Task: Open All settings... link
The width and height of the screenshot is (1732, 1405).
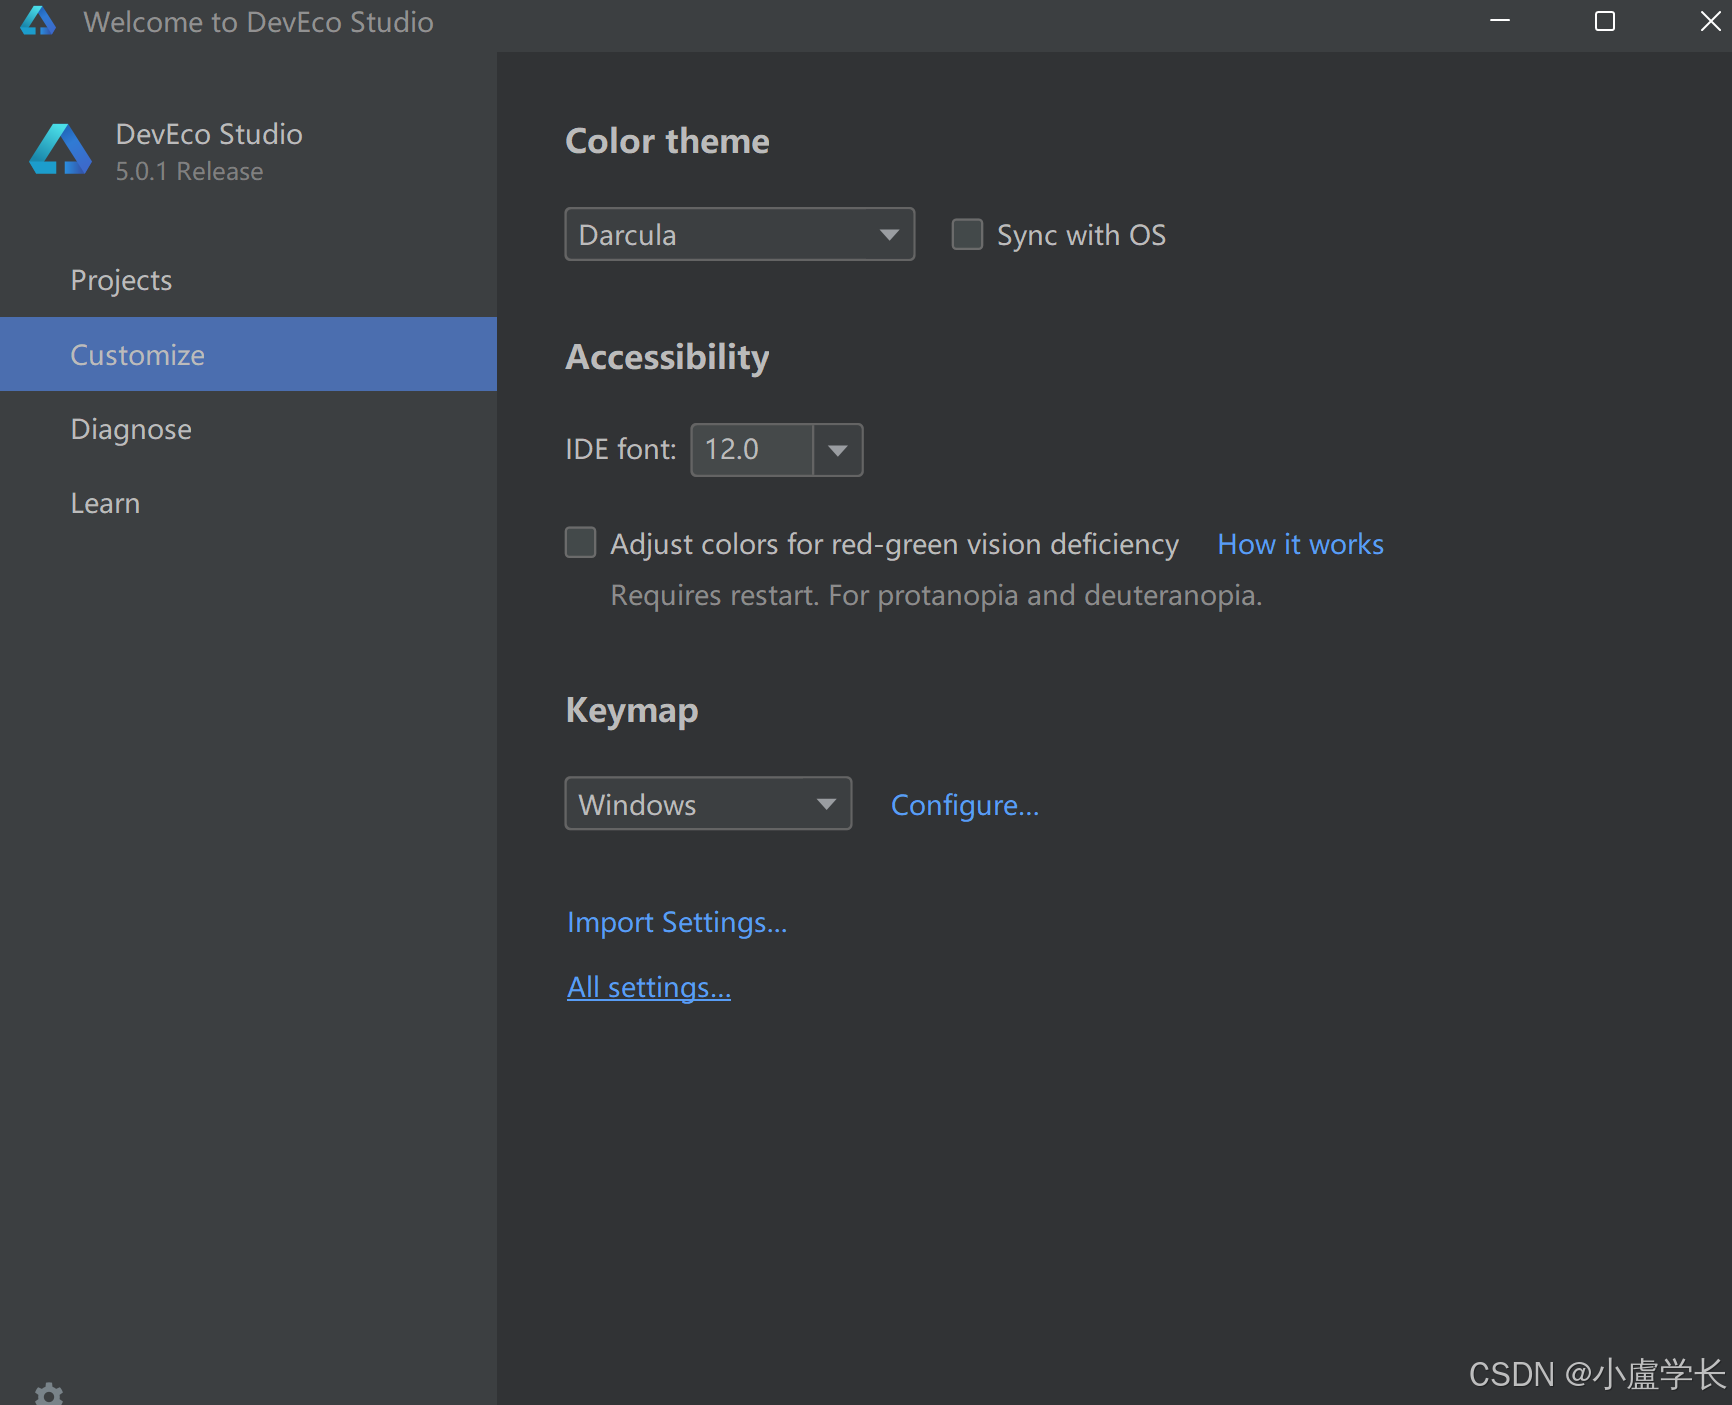Action: pyautogui.click(x=649, y=987)
